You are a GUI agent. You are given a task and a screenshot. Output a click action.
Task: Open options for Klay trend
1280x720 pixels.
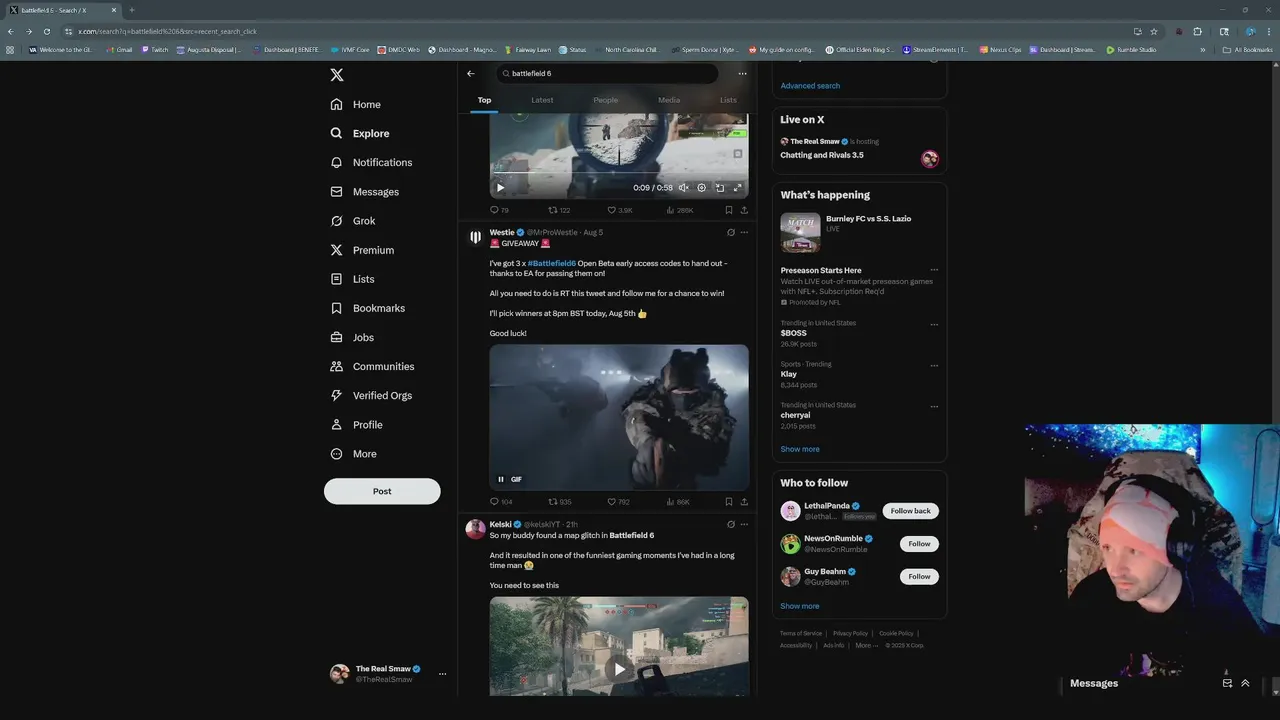[x=934, y=365]
